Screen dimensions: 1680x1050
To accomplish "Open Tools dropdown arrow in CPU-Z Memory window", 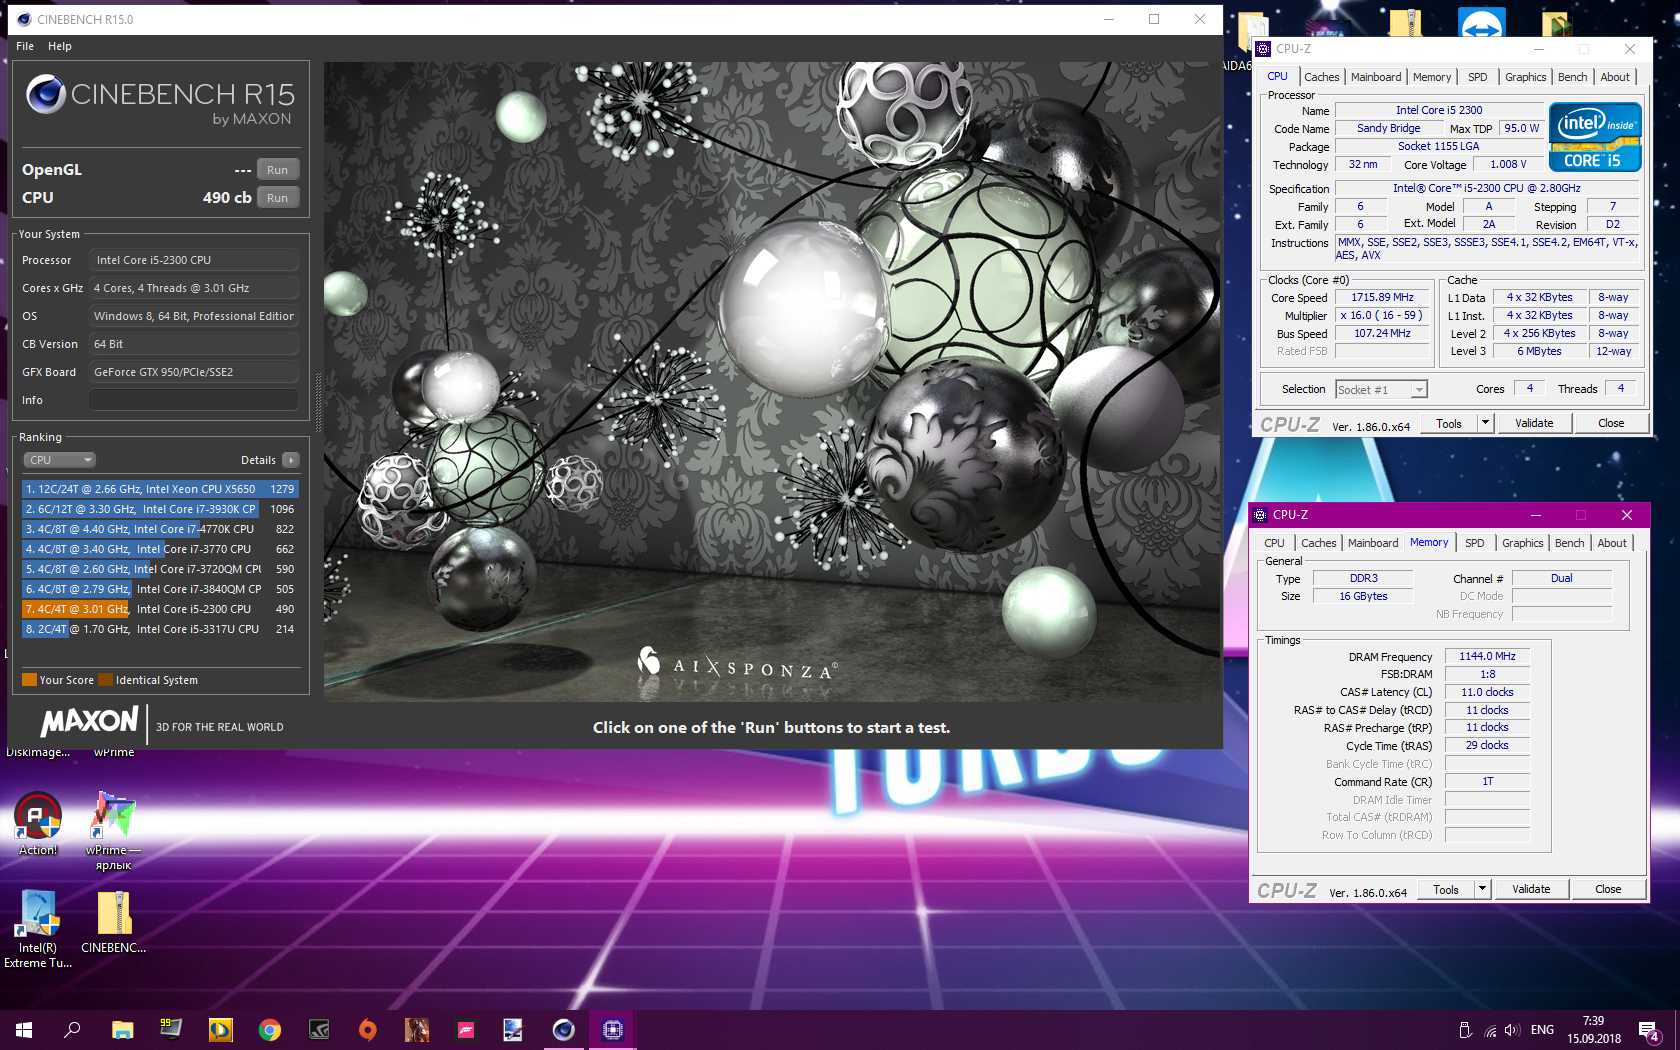I will tap(1483, 889).
